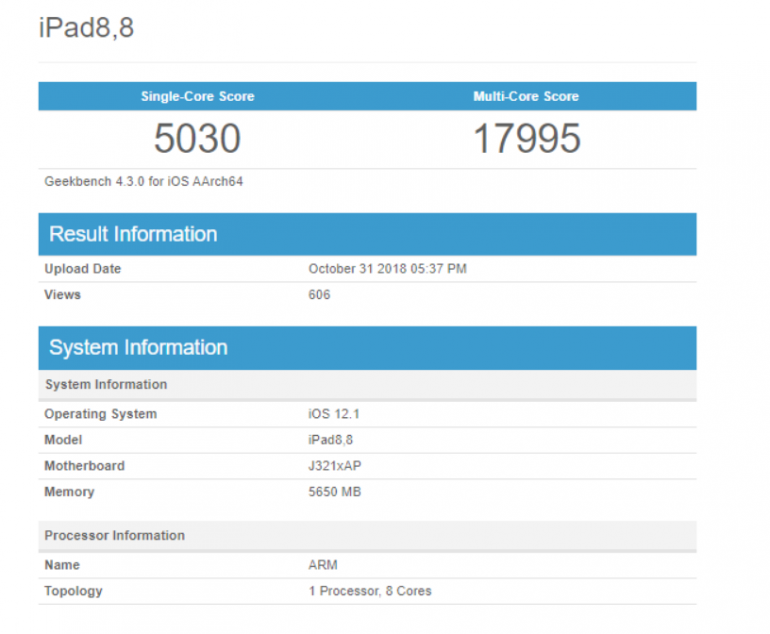Select the 5650 MB memory value
Screen dimensions: 770x634
334,492
